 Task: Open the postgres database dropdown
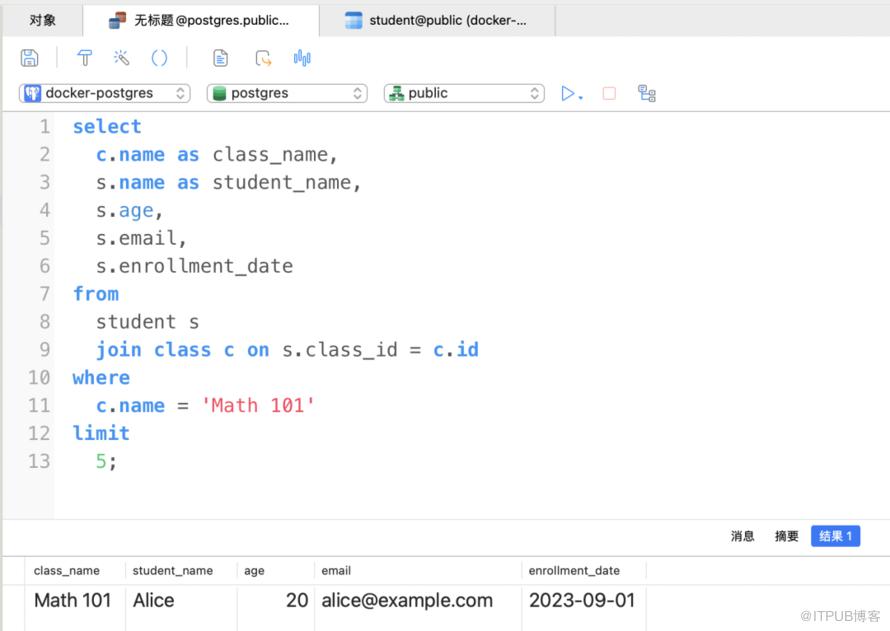coord(287,93)
